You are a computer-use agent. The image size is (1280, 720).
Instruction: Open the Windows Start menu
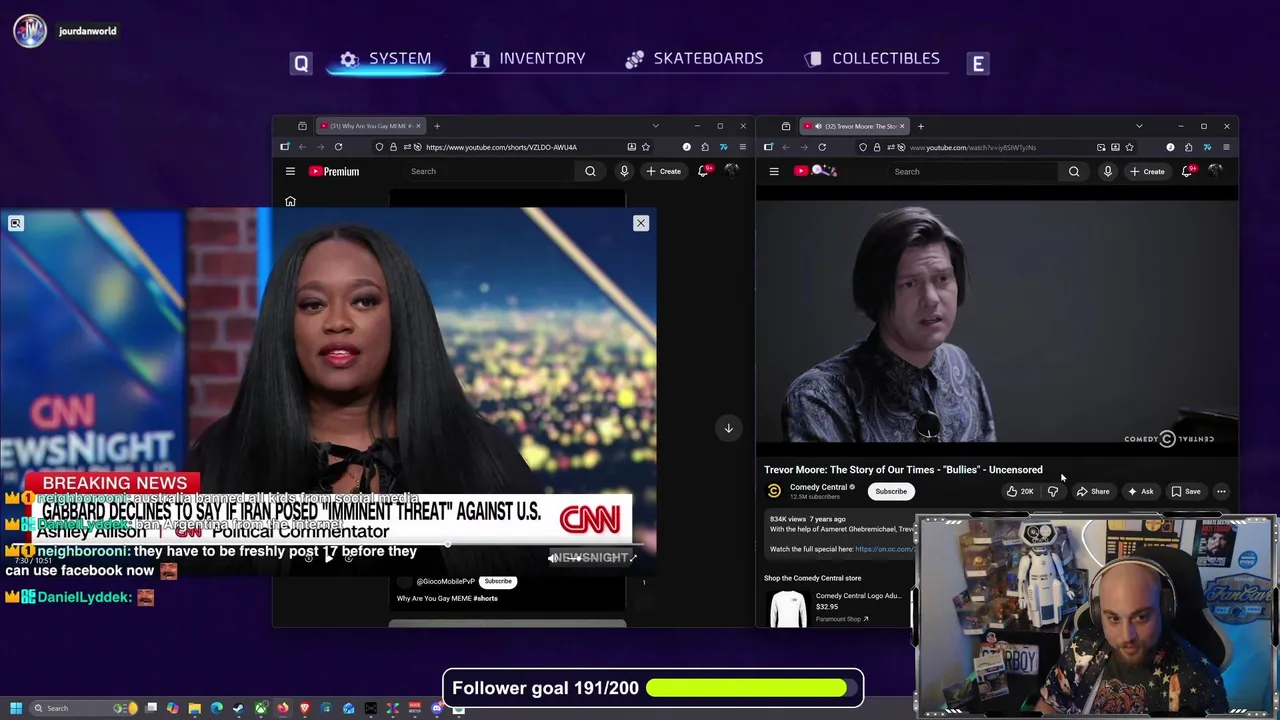16,708
